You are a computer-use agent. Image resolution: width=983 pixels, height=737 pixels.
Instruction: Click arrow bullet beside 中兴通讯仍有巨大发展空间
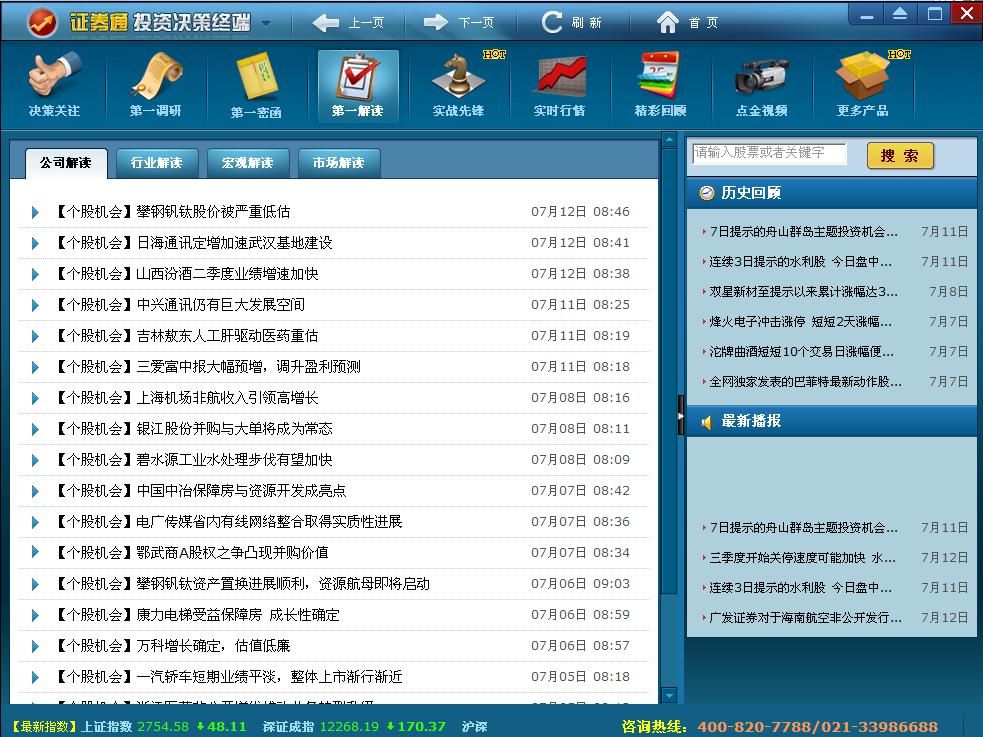pyautogui.click(x=35, y=306)
